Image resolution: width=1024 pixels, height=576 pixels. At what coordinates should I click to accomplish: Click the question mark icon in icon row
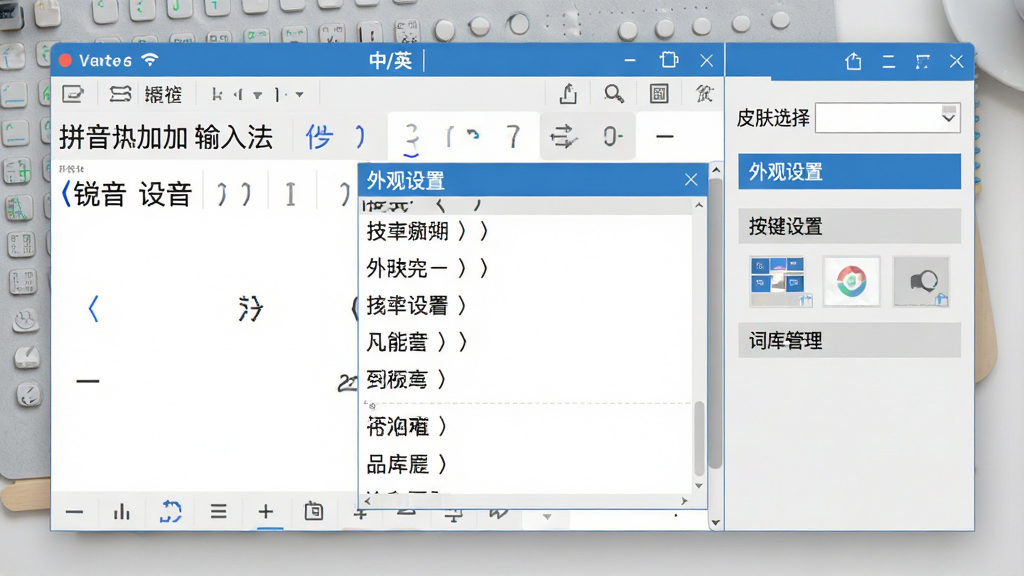point(513,136)
